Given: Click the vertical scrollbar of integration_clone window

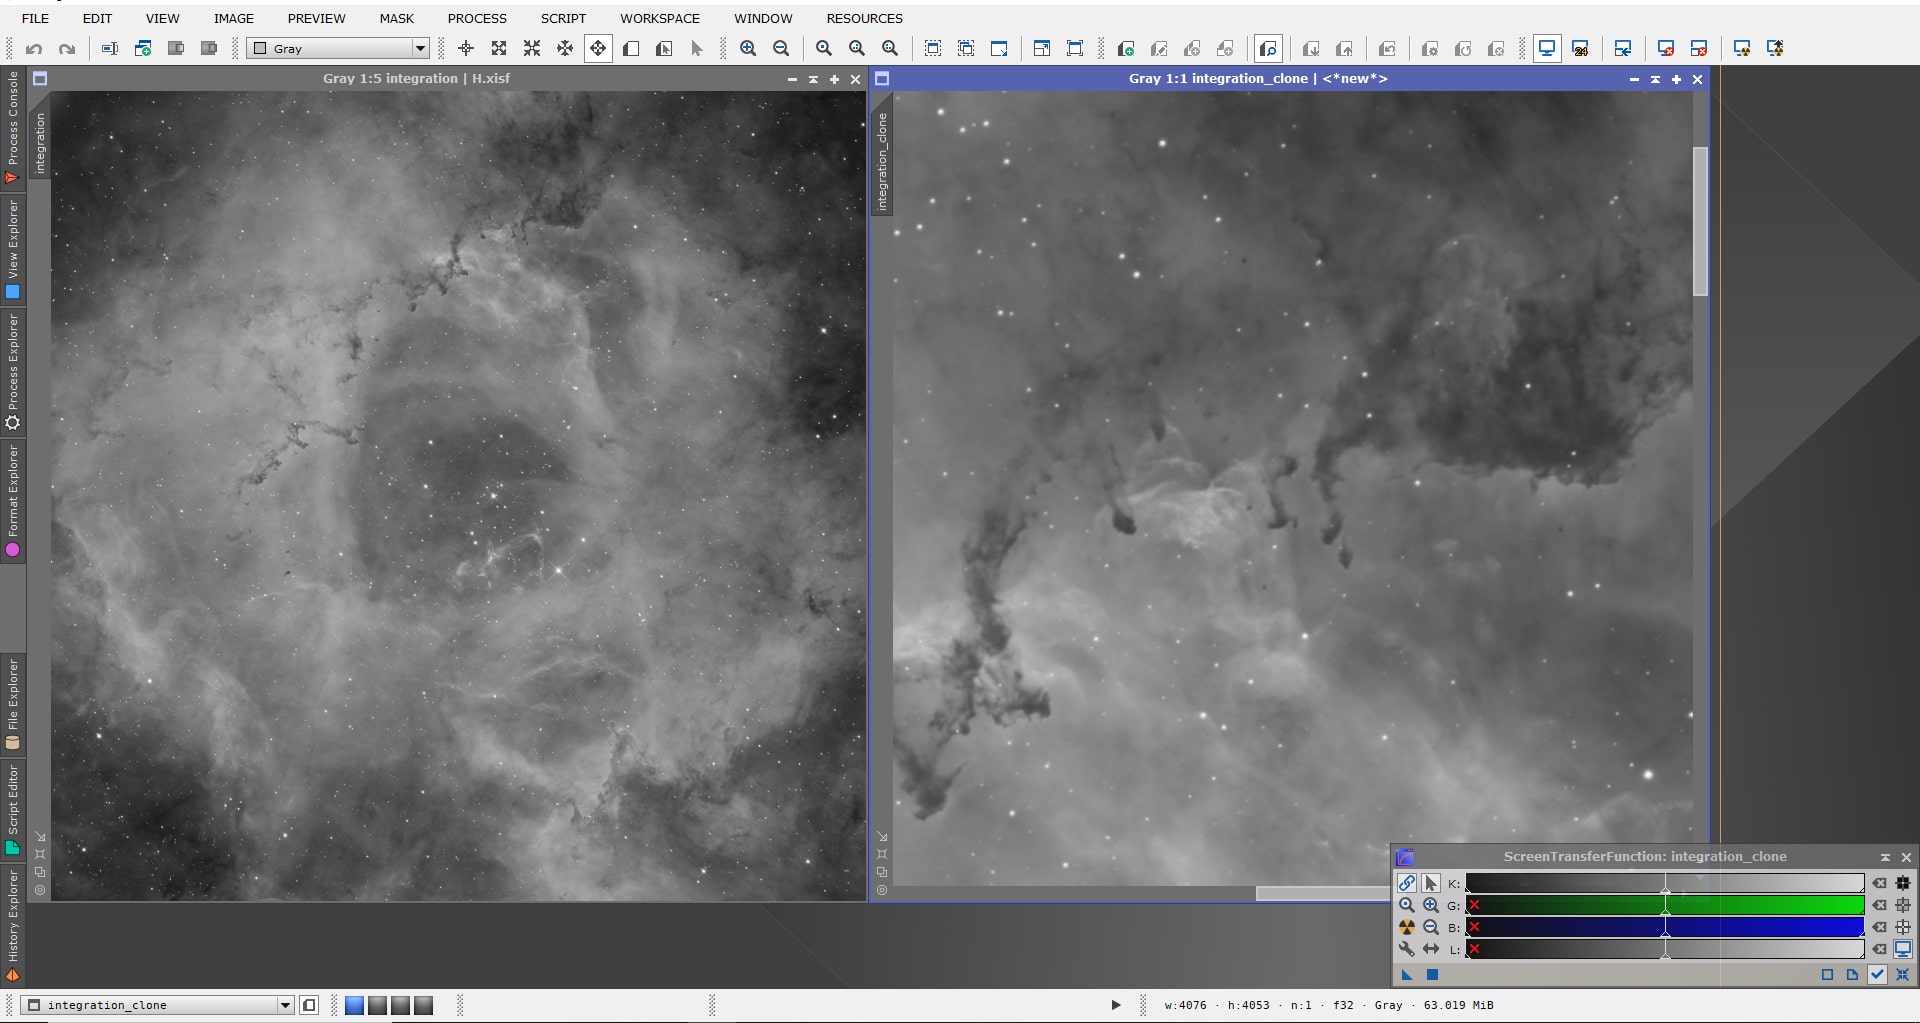Looking at the screenshot, I should pyautogui.click(x=1700, y=222).
